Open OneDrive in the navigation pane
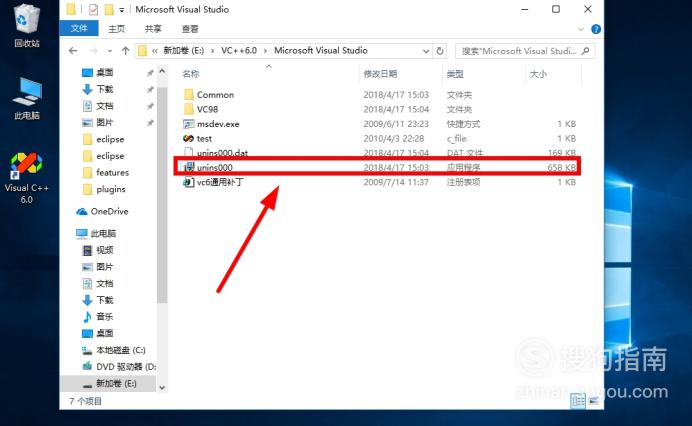This screenshot has width=692, height=426. pyautogui.click(x=109, y=211)
